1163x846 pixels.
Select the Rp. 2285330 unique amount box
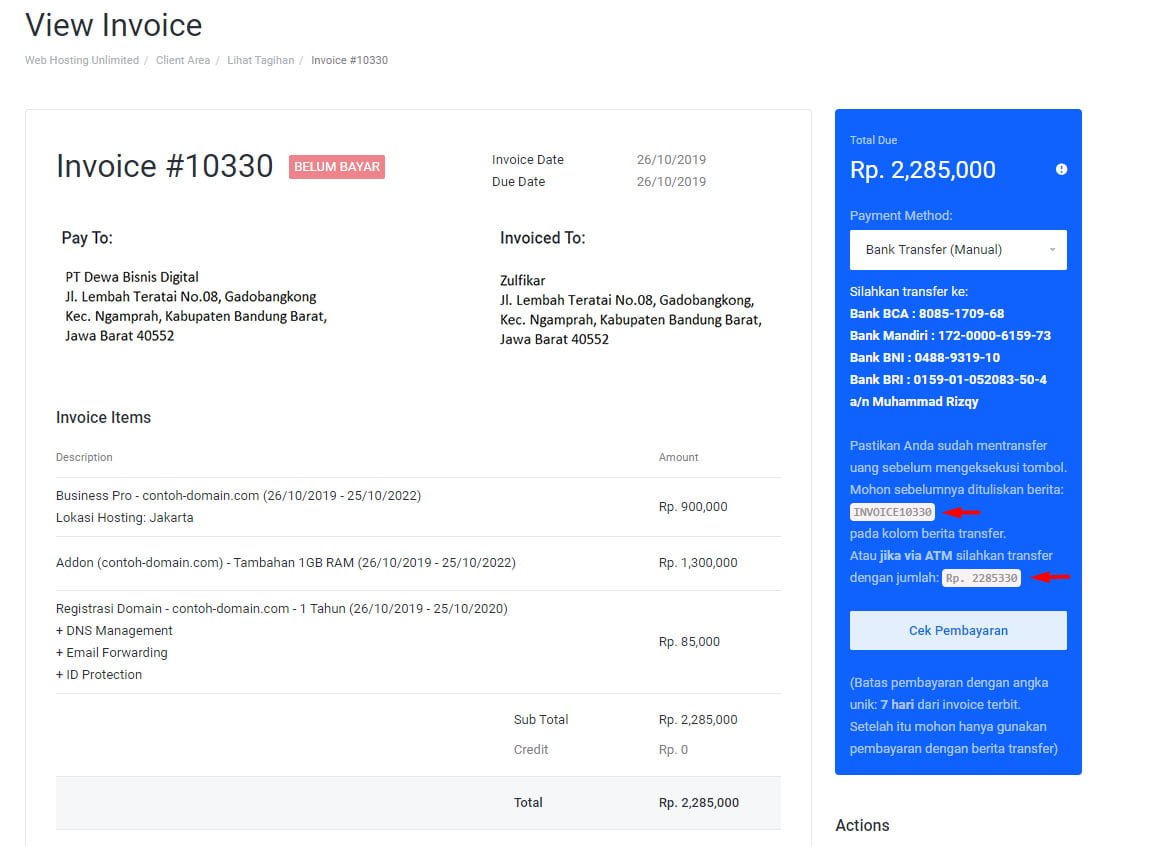pos(981,578)
